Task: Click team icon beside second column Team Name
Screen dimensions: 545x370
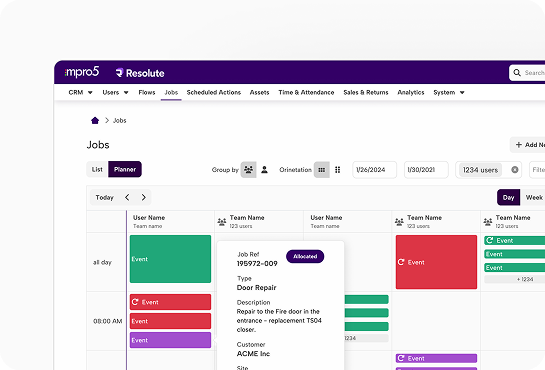Action: coord(222,221)
